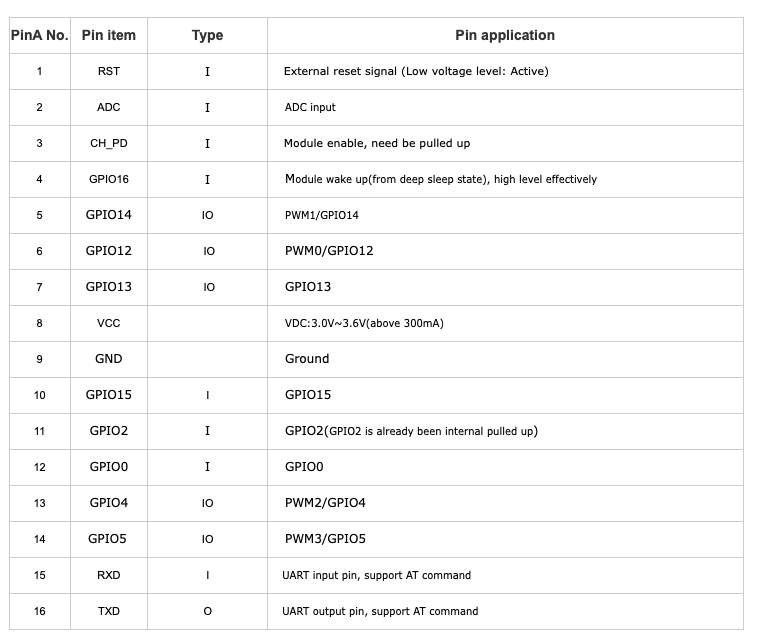Click the 'Pin item' column header
The width and height of the screenshot is (762, 642).
108,35
